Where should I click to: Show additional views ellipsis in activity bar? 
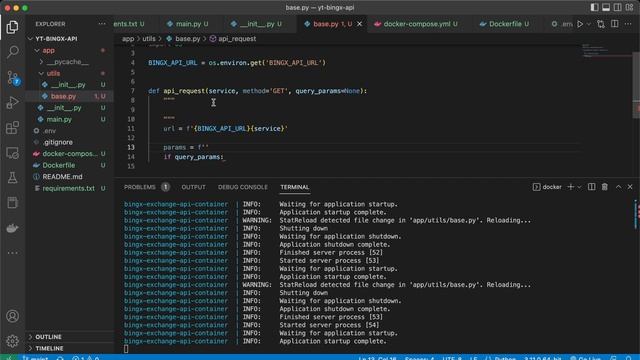(12, 253)
